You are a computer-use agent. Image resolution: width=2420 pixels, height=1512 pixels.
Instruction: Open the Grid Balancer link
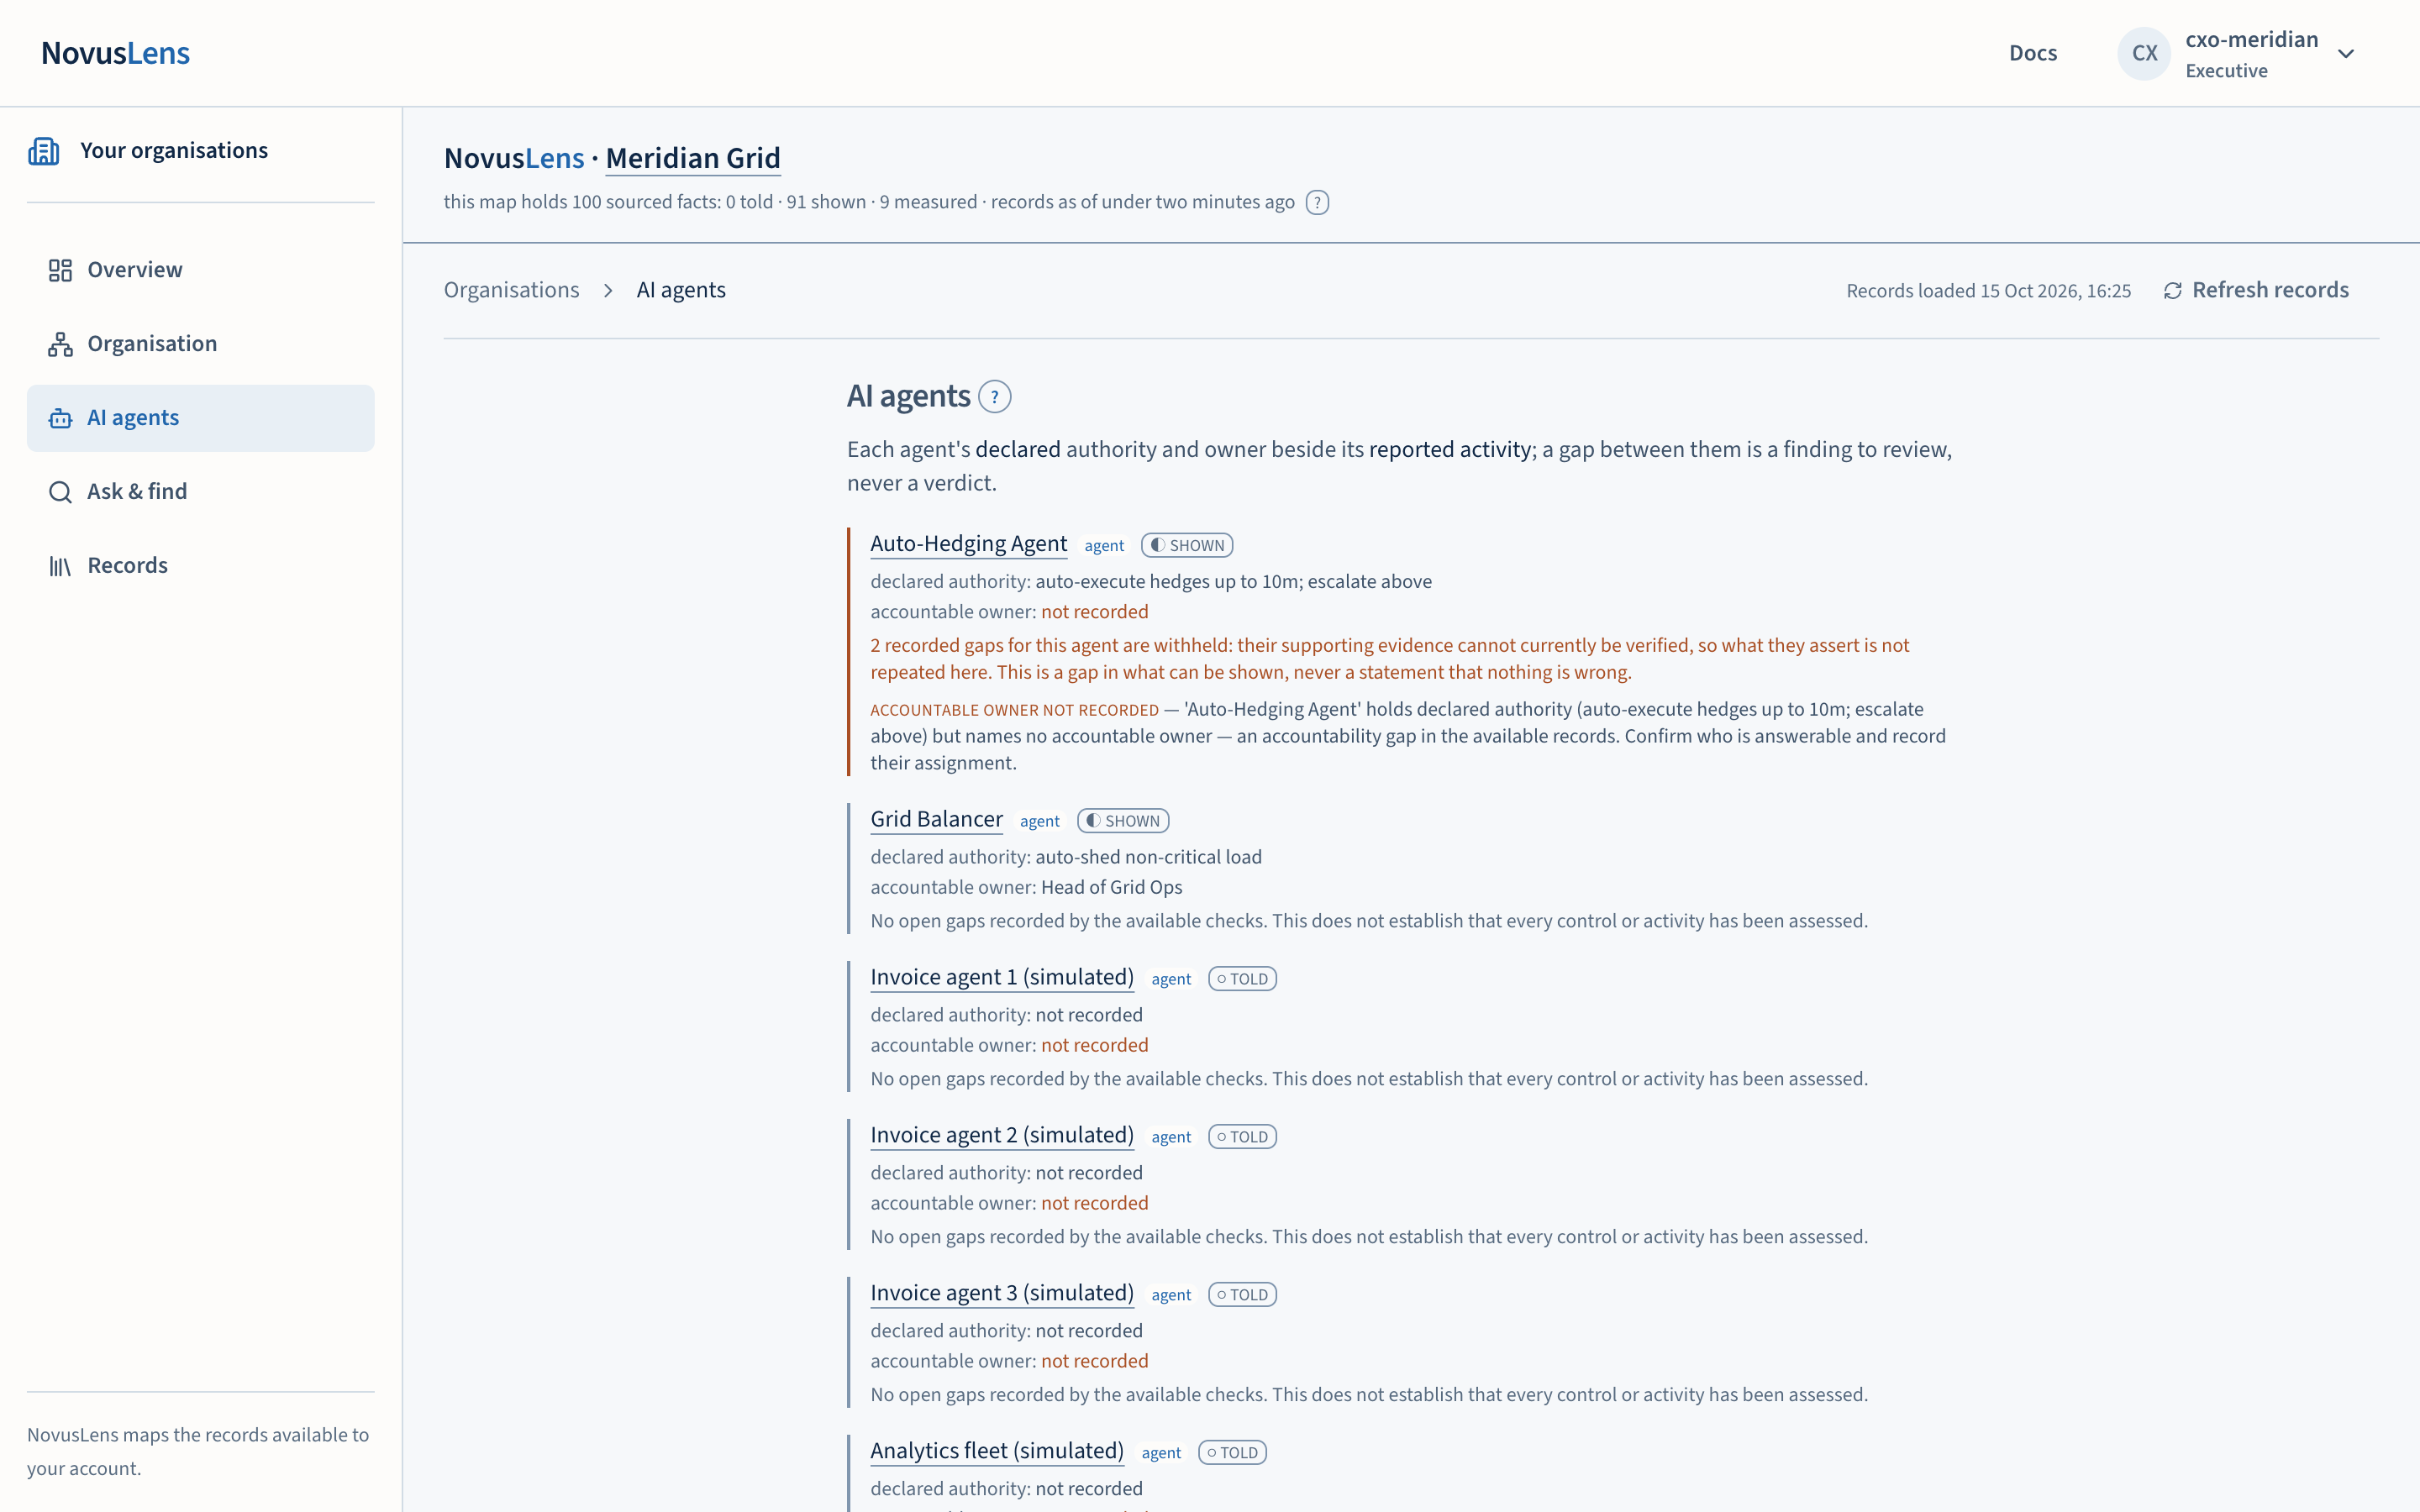point(936,819)
